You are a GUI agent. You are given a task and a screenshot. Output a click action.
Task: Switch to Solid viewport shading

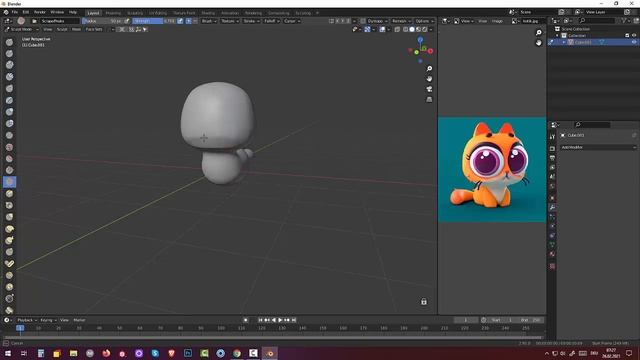point(412,29)
